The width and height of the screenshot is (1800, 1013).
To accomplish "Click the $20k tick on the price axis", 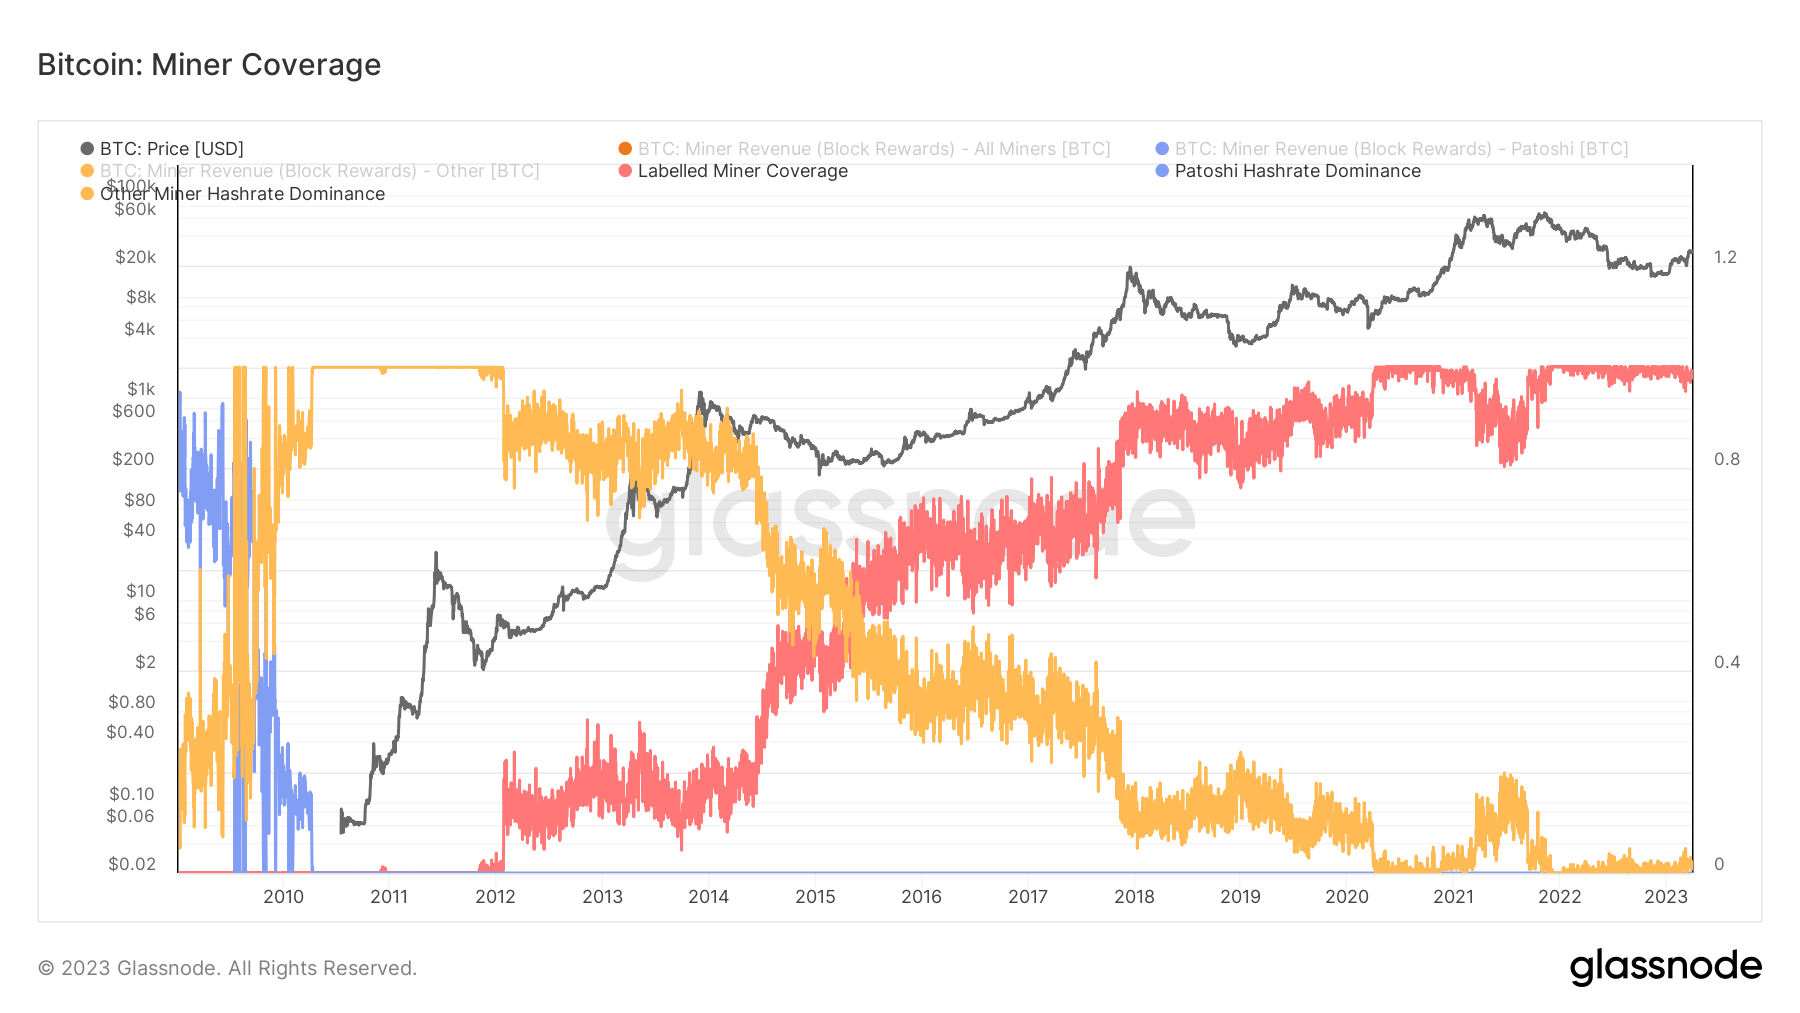I will coord(135,257).
